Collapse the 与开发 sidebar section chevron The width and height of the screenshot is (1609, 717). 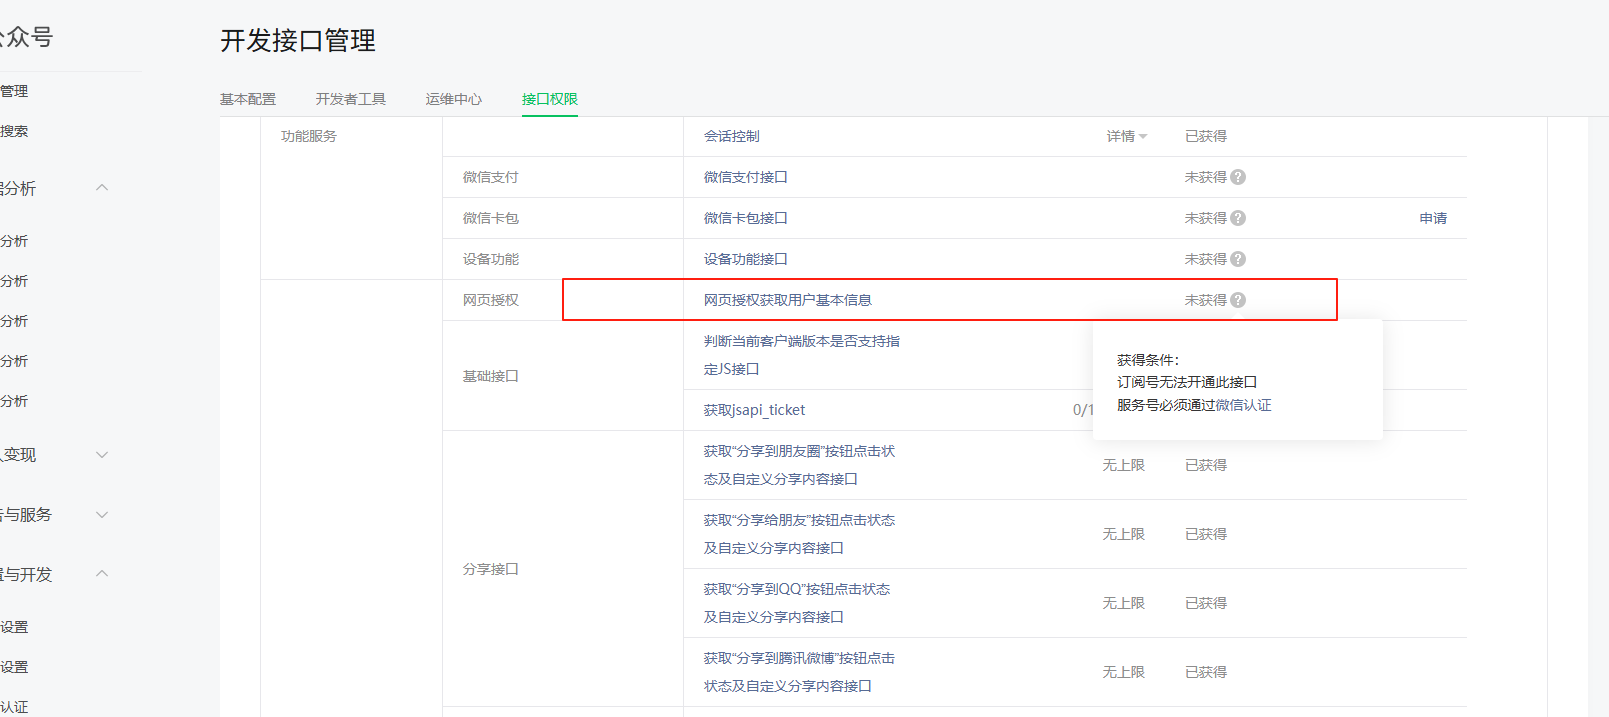(x=102, y=574)
